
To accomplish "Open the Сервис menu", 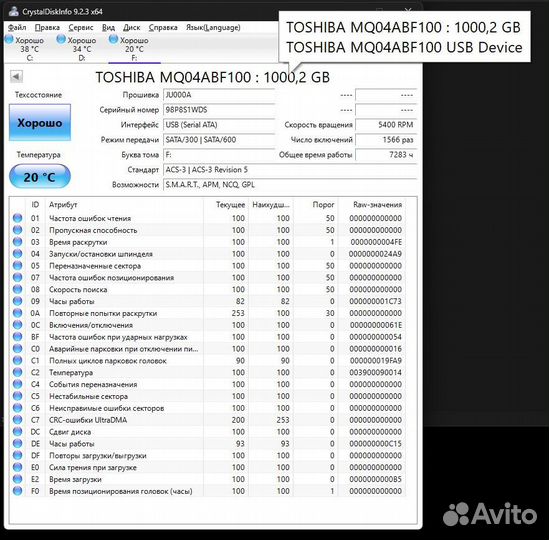I will coord(81,27).
